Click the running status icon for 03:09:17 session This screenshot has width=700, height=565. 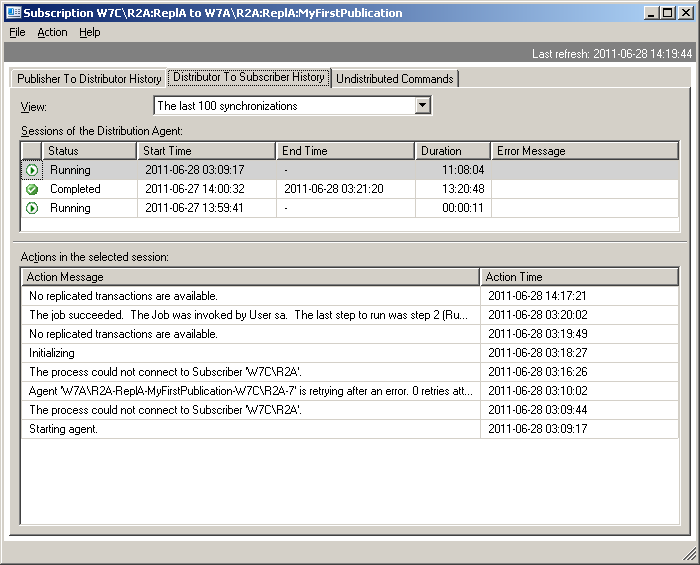tap(32, 170)
